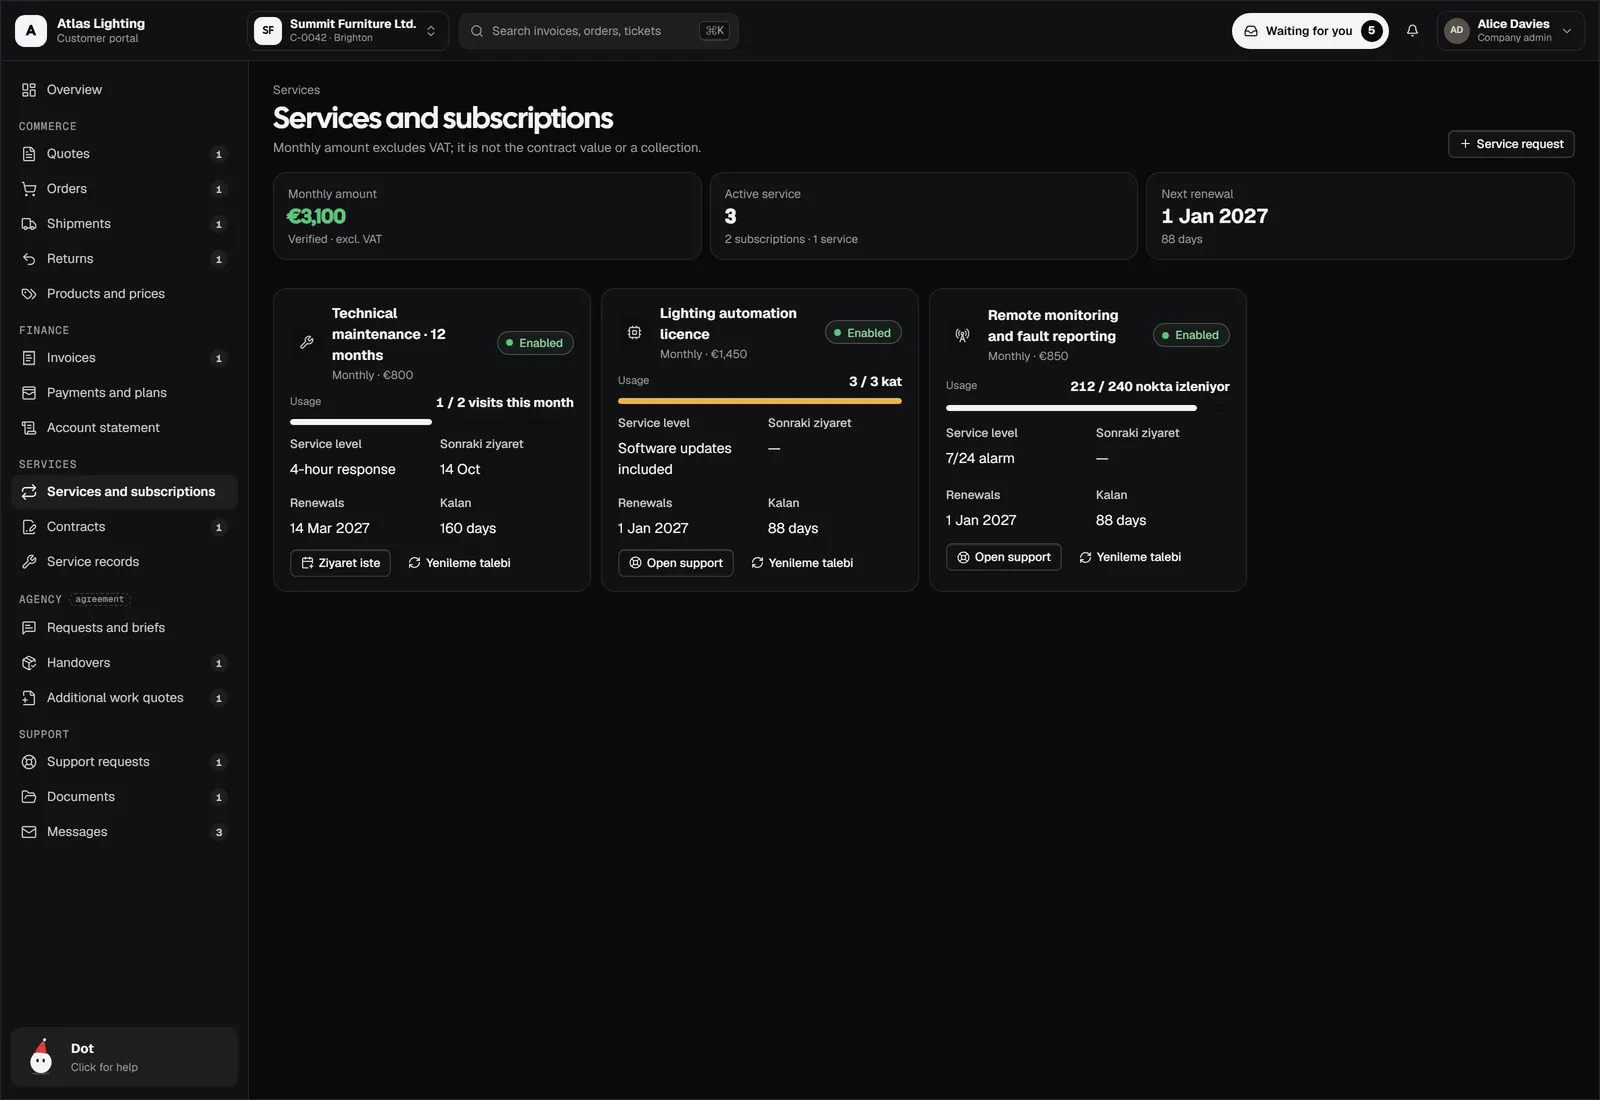This screenshot has height=1100, width=1600.
Task: Click the Enabled badge on Remote monitoring
Action: (x=1191, y=335)
